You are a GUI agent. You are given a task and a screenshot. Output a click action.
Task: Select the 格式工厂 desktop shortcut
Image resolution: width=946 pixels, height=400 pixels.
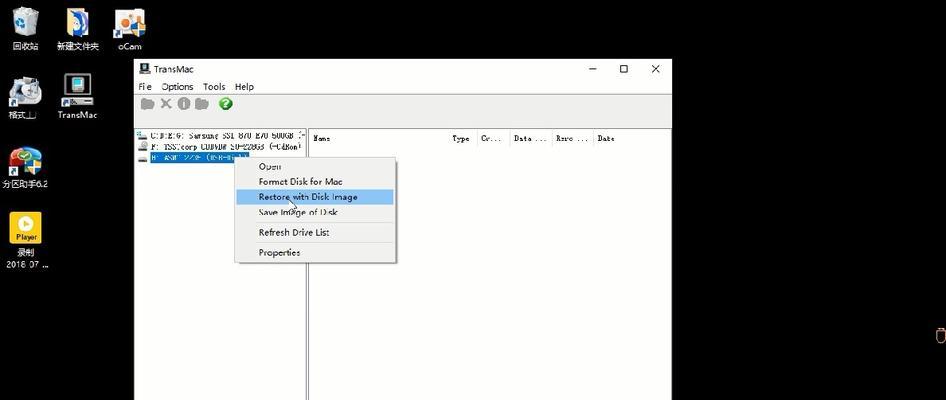(24, 98)
